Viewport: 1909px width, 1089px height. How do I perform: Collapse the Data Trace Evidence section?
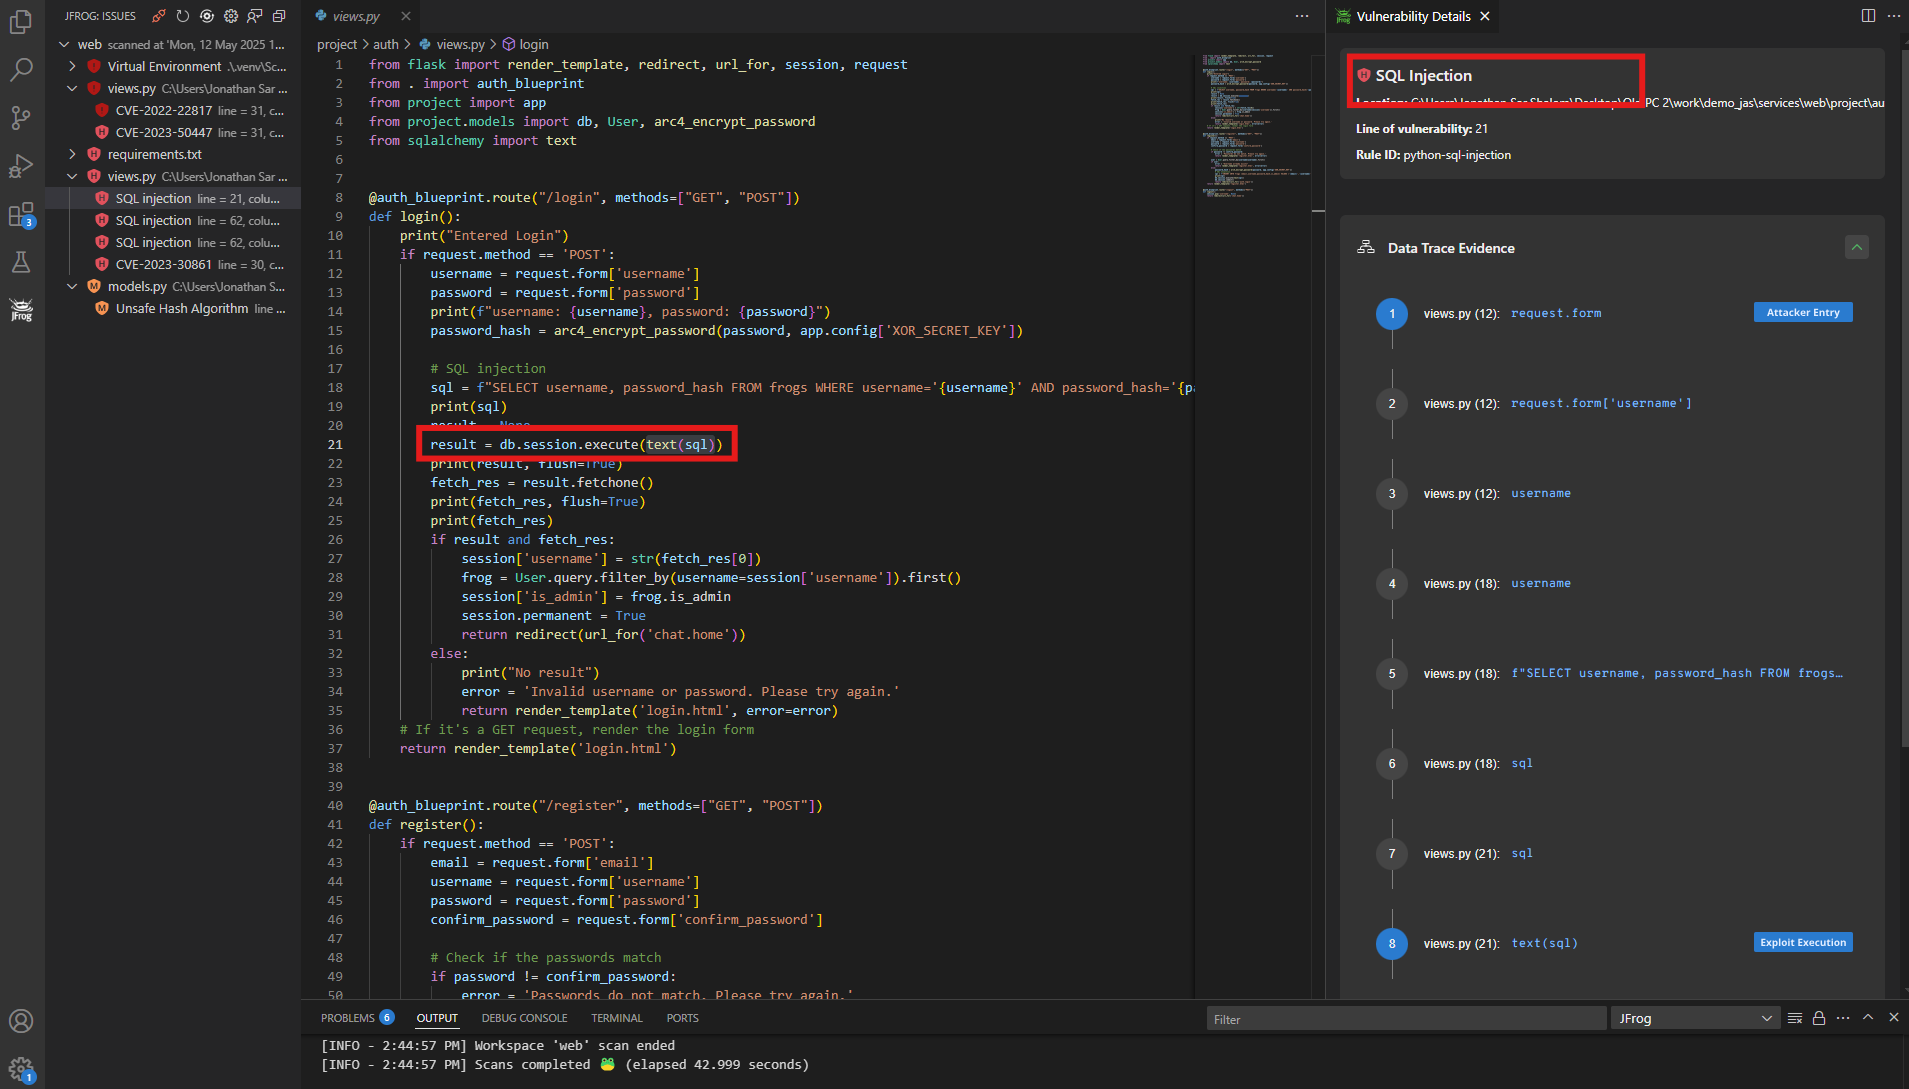[x=1857, y=247]
